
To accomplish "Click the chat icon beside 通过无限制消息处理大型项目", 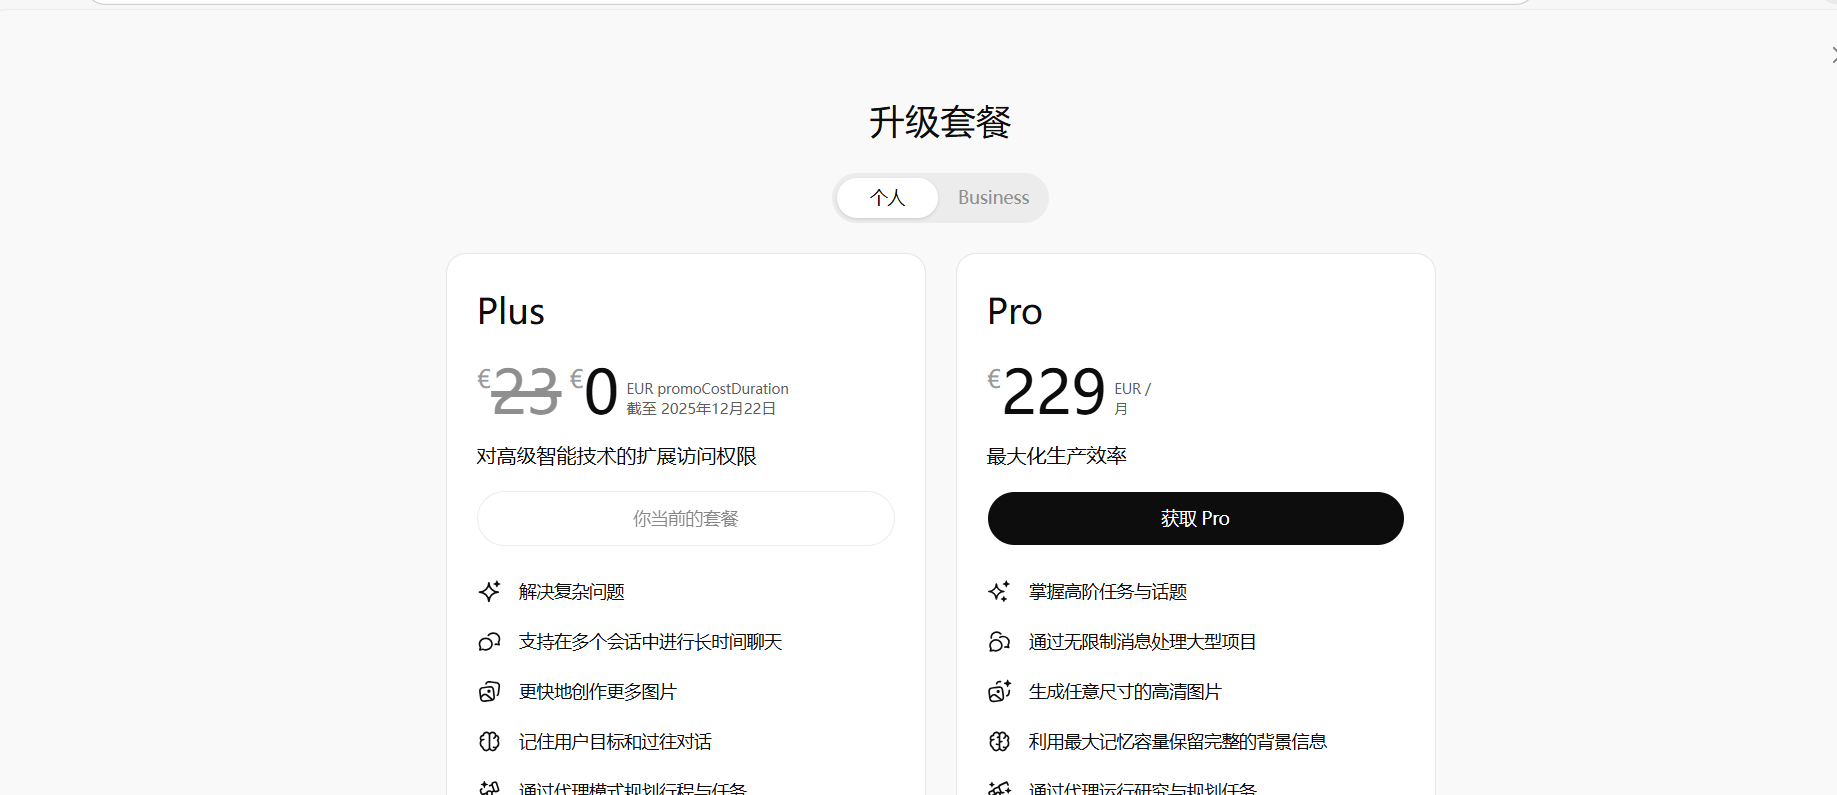I will [999, 641].
